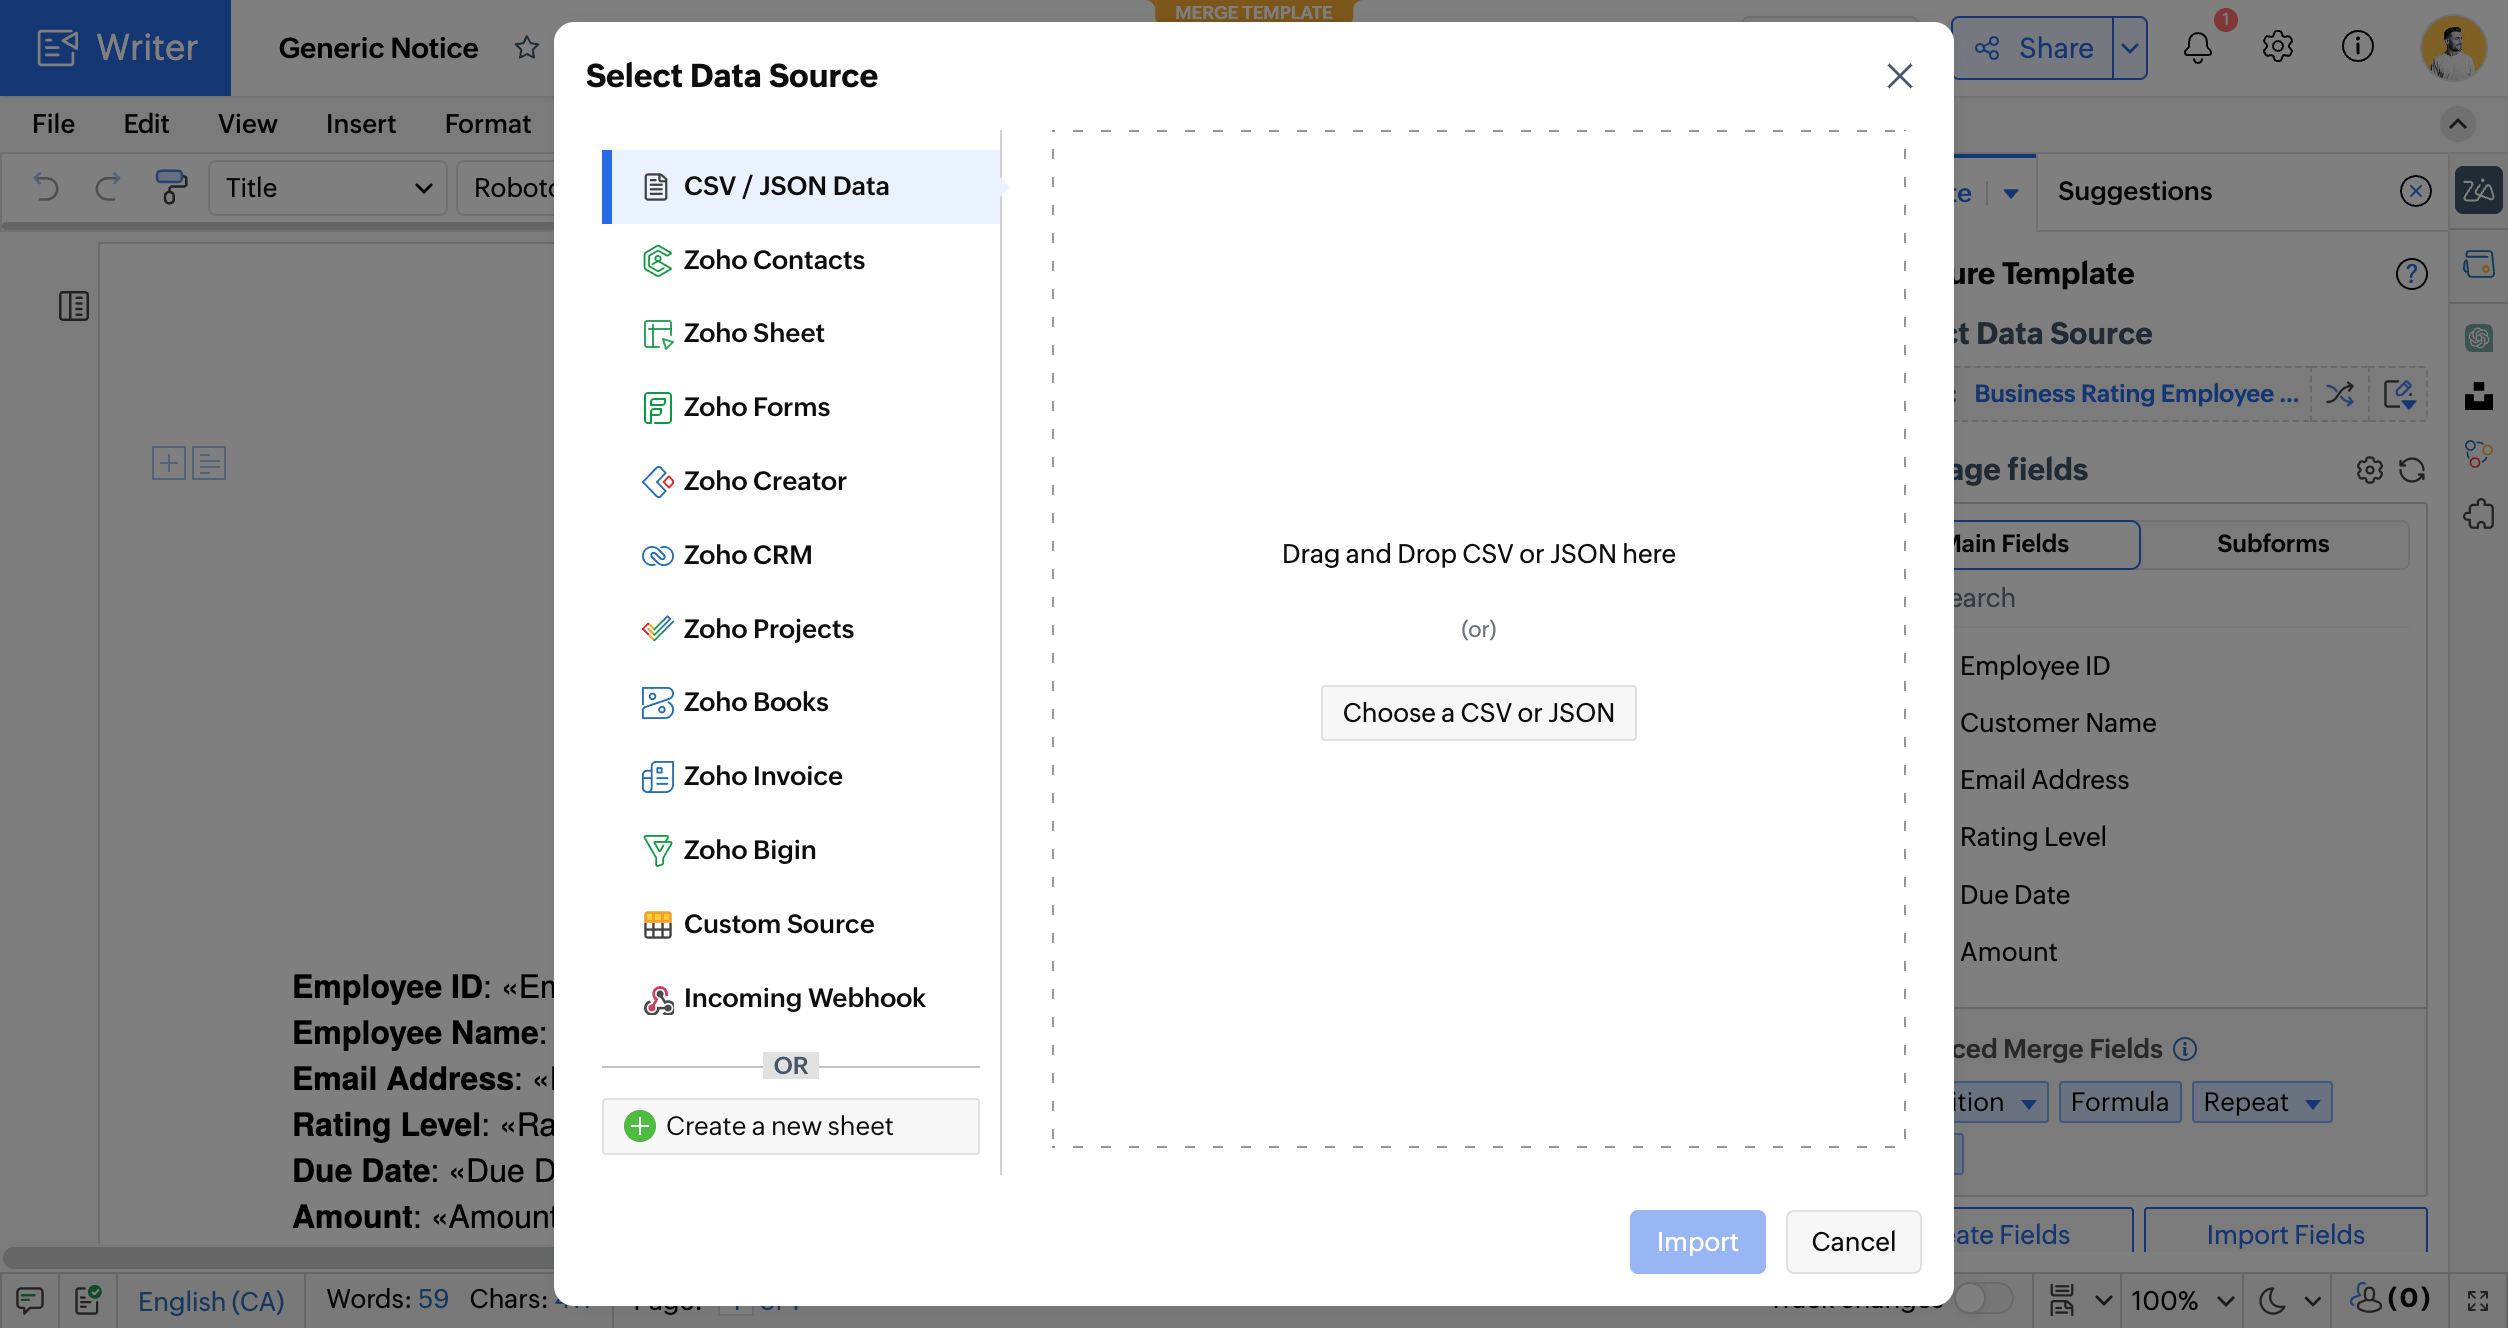Switch to the Subforms tab

pos(2273,544)
